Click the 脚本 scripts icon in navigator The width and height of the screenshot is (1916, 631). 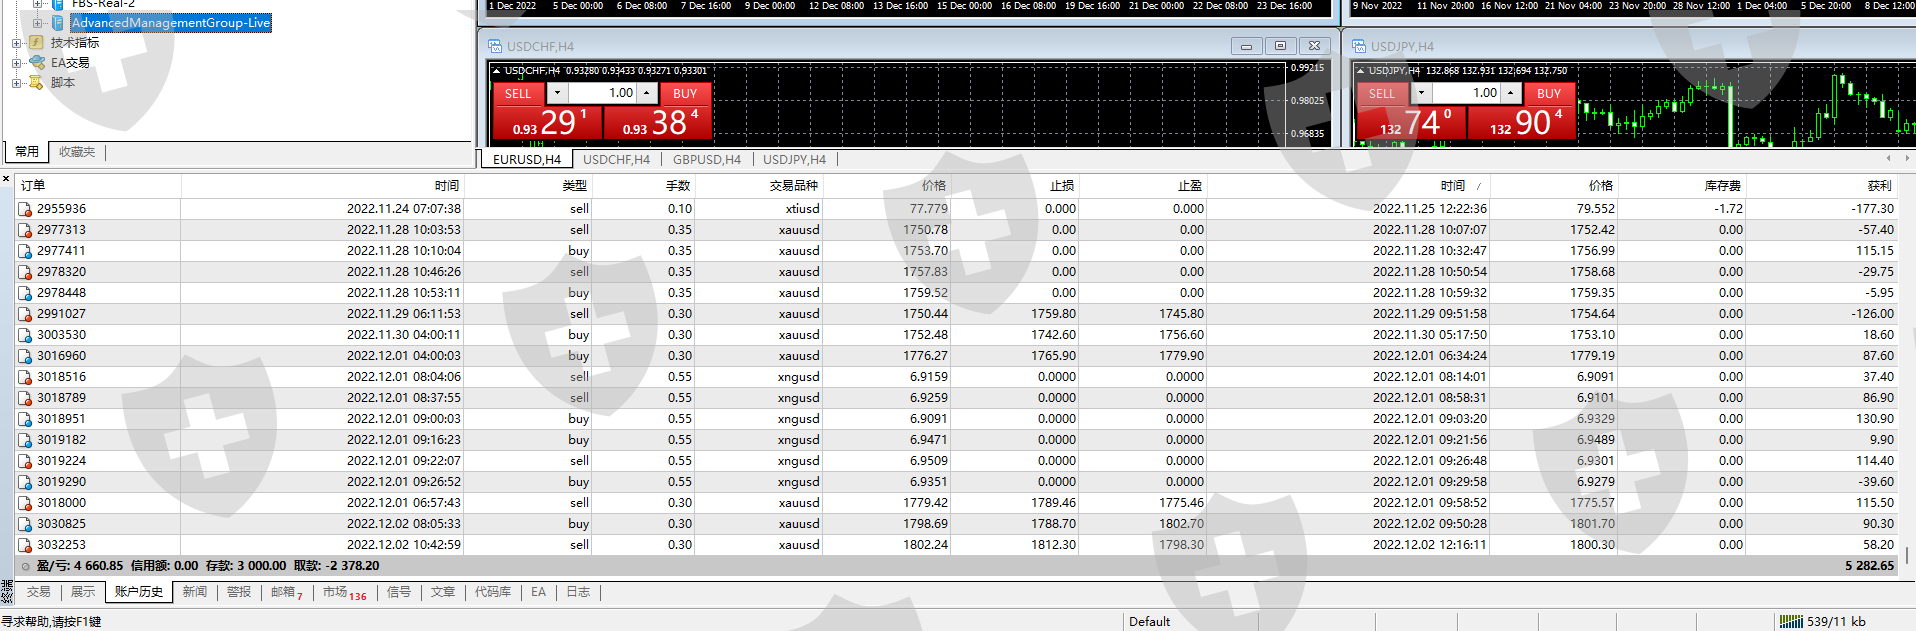tap(36, 83)
